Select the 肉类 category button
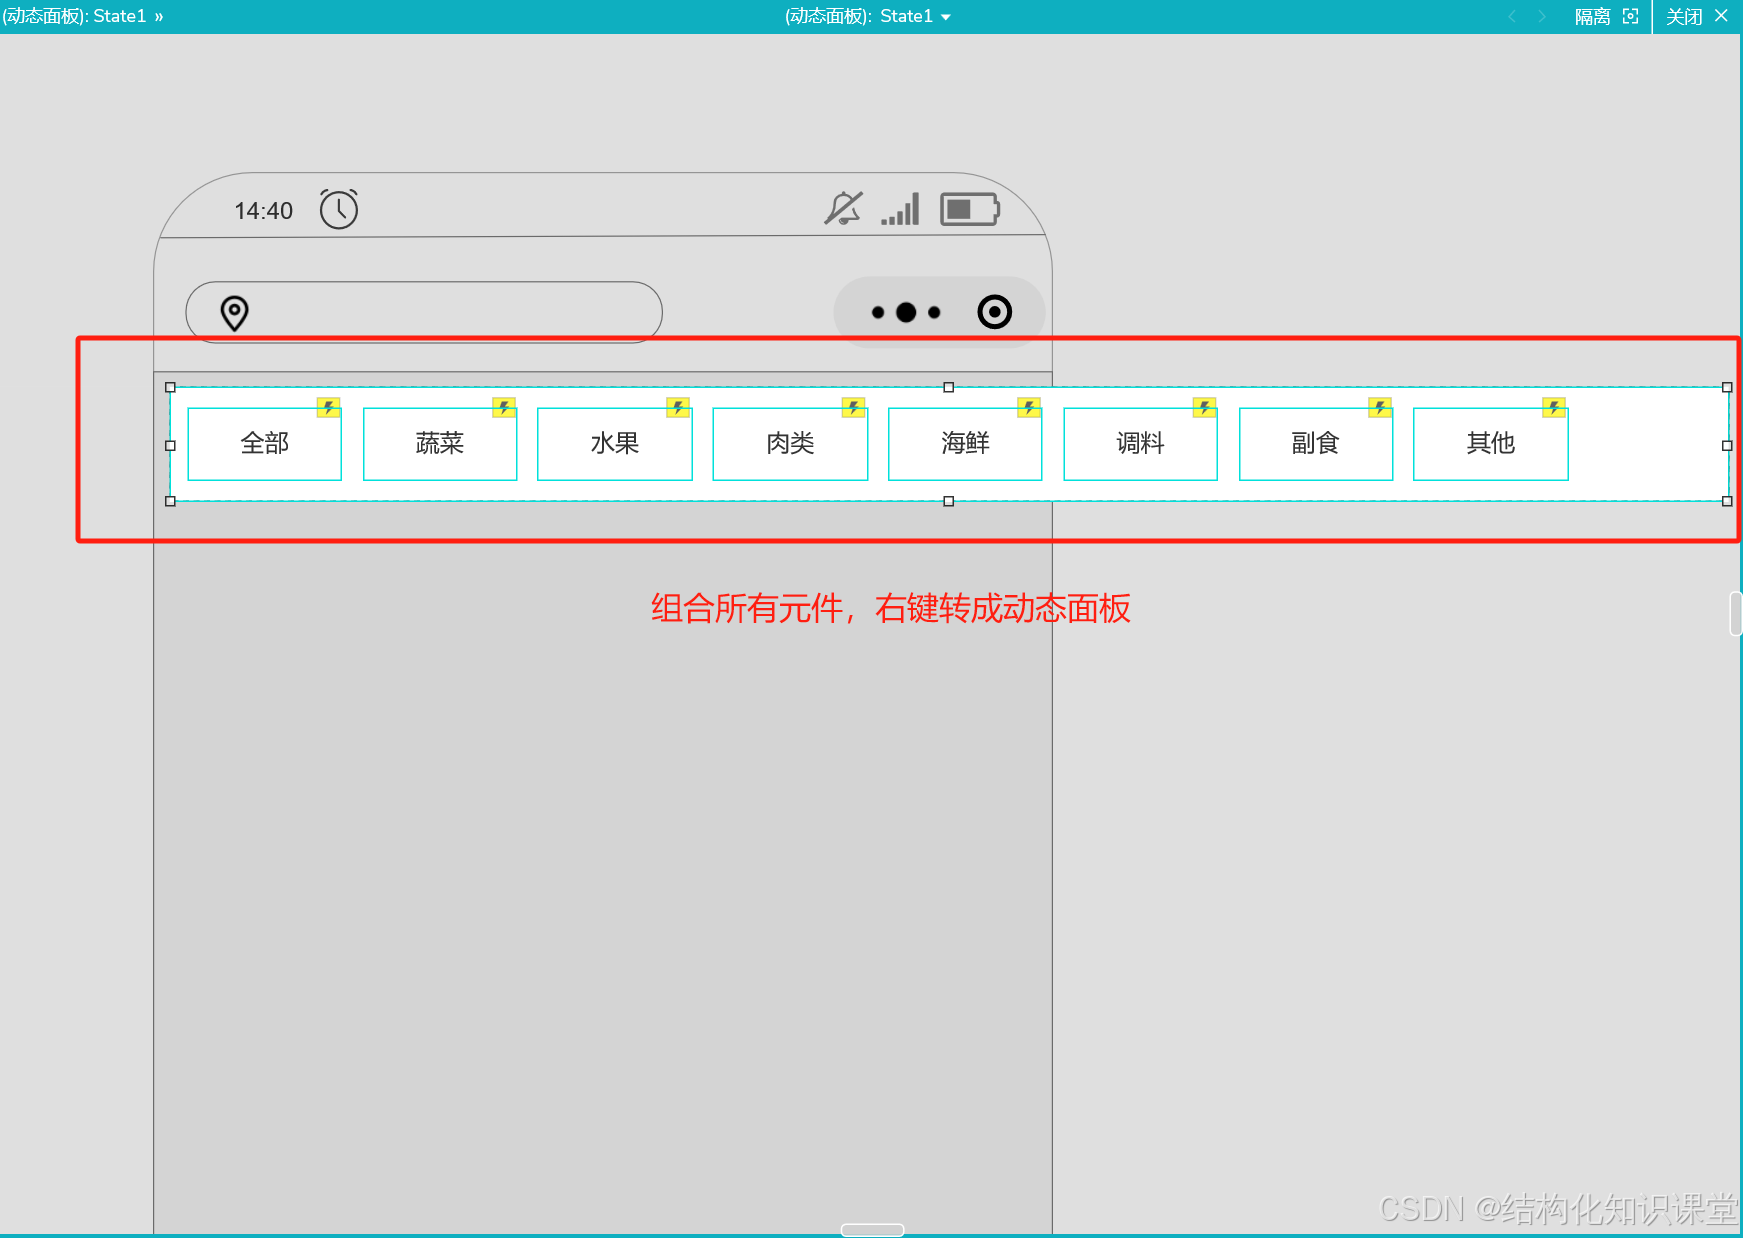The height and width of the screenshot is (1239, 1743). [790, 444]
